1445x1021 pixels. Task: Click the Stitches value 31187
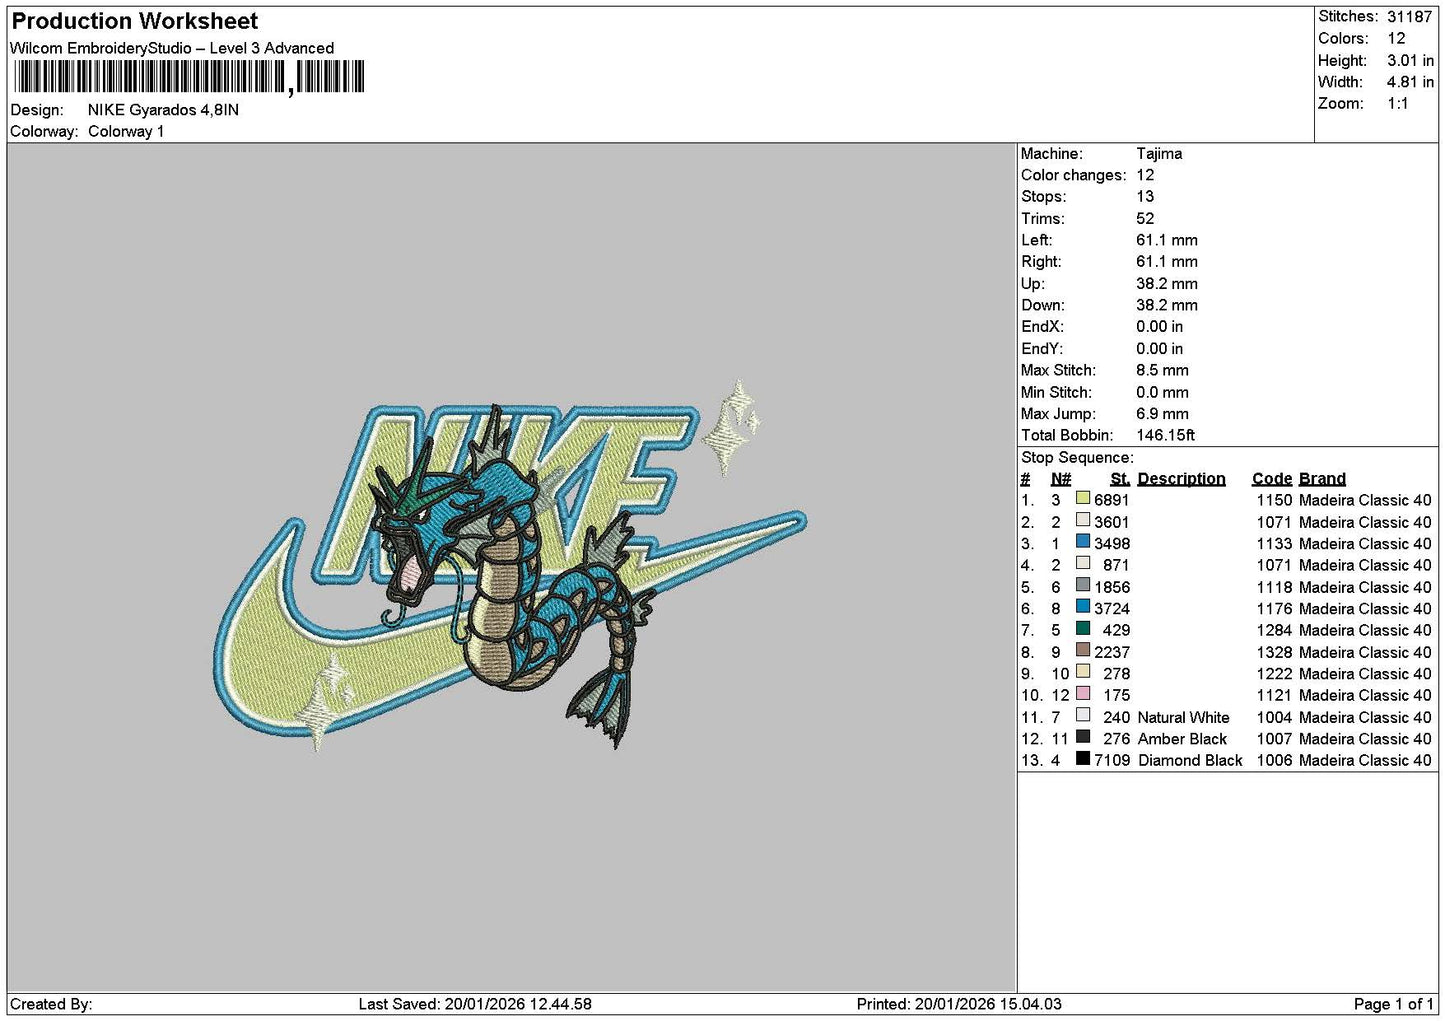(x=1410, y=17)
